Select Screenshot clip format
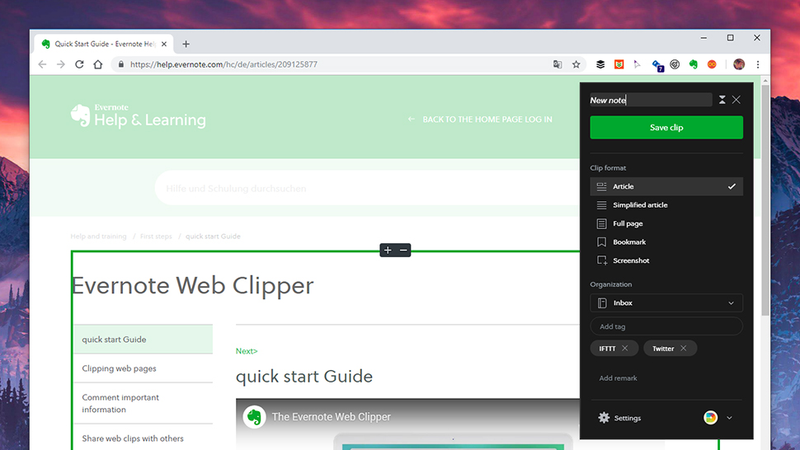The width and height of the screenshot is (800, 450). 666,260
